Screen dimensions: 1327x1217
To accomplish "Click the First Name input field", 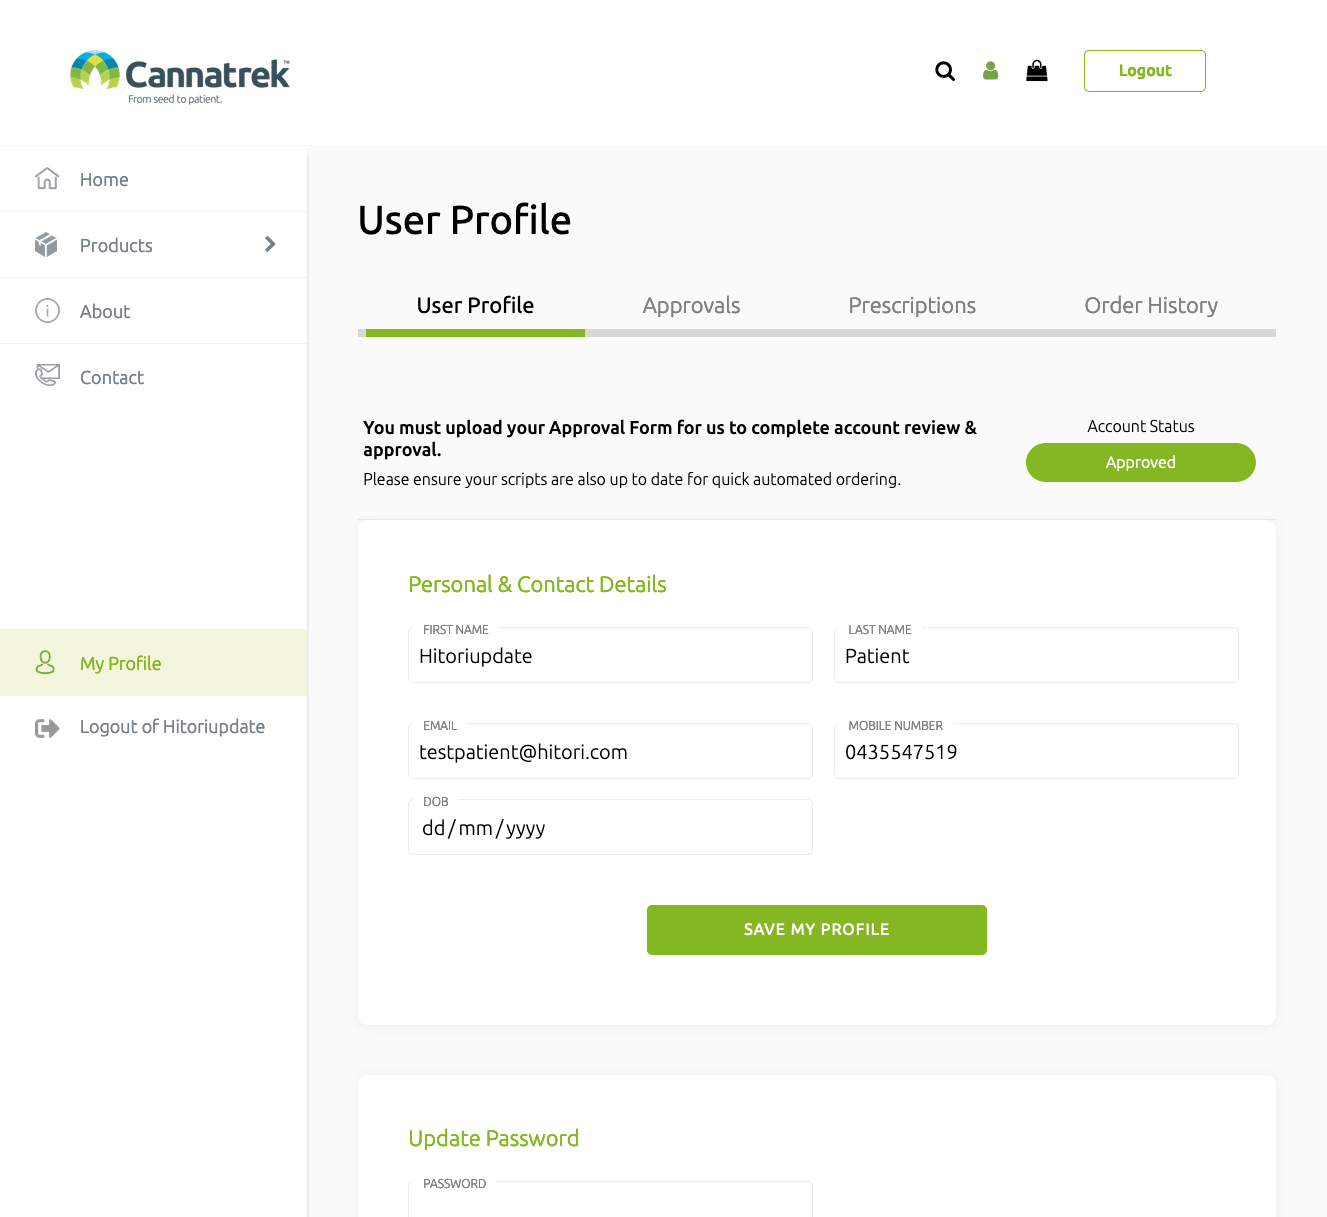I will 610,656.
